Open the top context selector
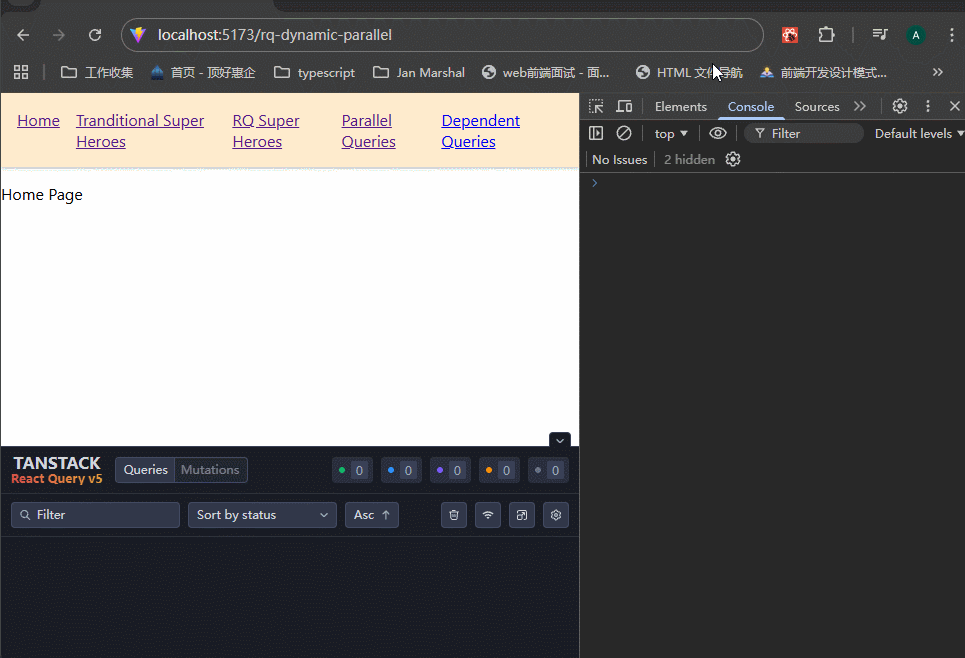The height and width of the screenshot is (658, 965). [x=671, y=133]
